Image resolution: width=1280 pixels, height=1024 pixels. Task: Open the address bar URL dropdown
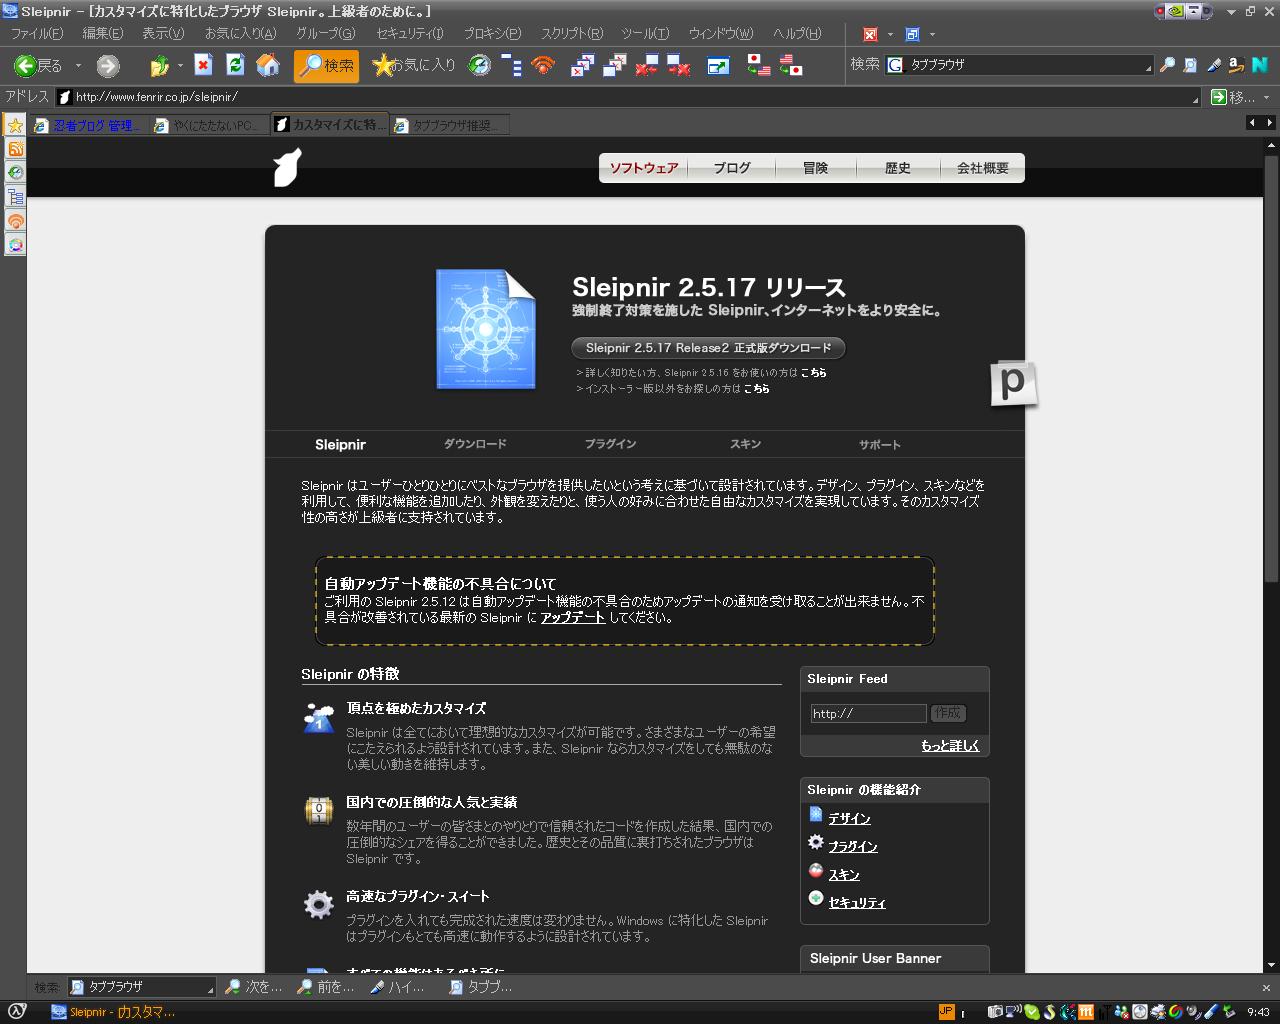[x=1195, y=98]
